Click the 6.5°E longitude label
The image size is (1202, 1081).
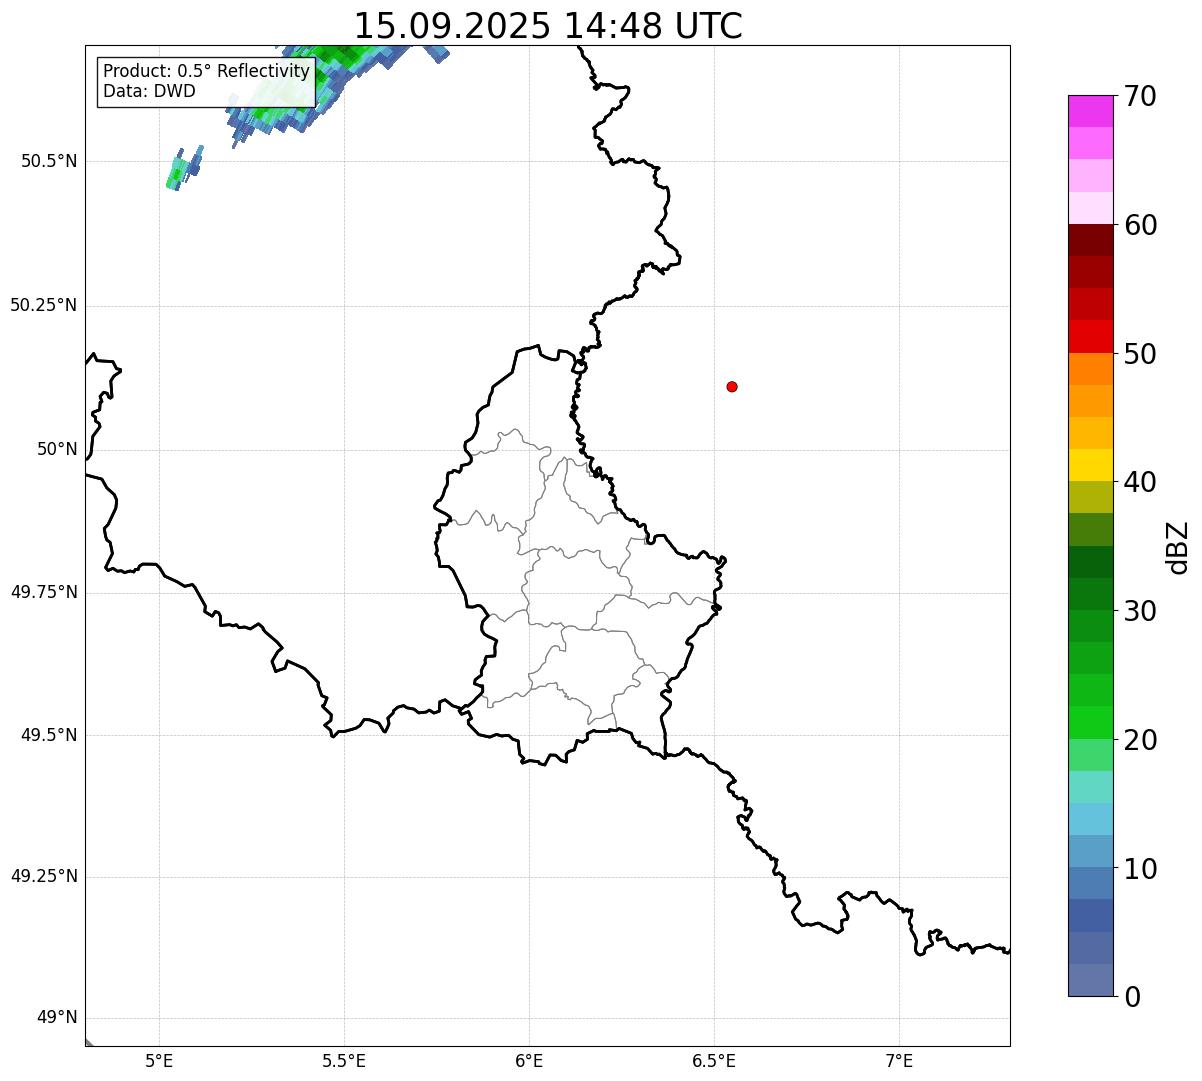pyautogui.click(x=714, y=1061)
